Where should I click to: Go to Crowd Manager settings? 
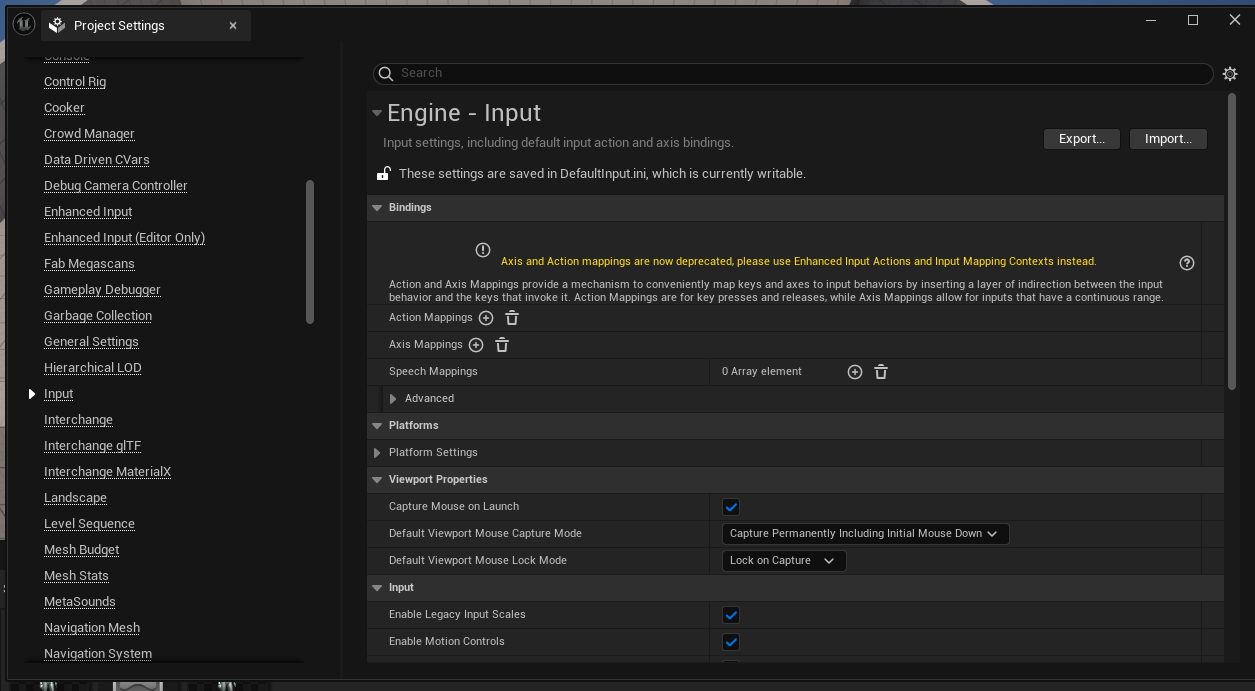(89, 134)
